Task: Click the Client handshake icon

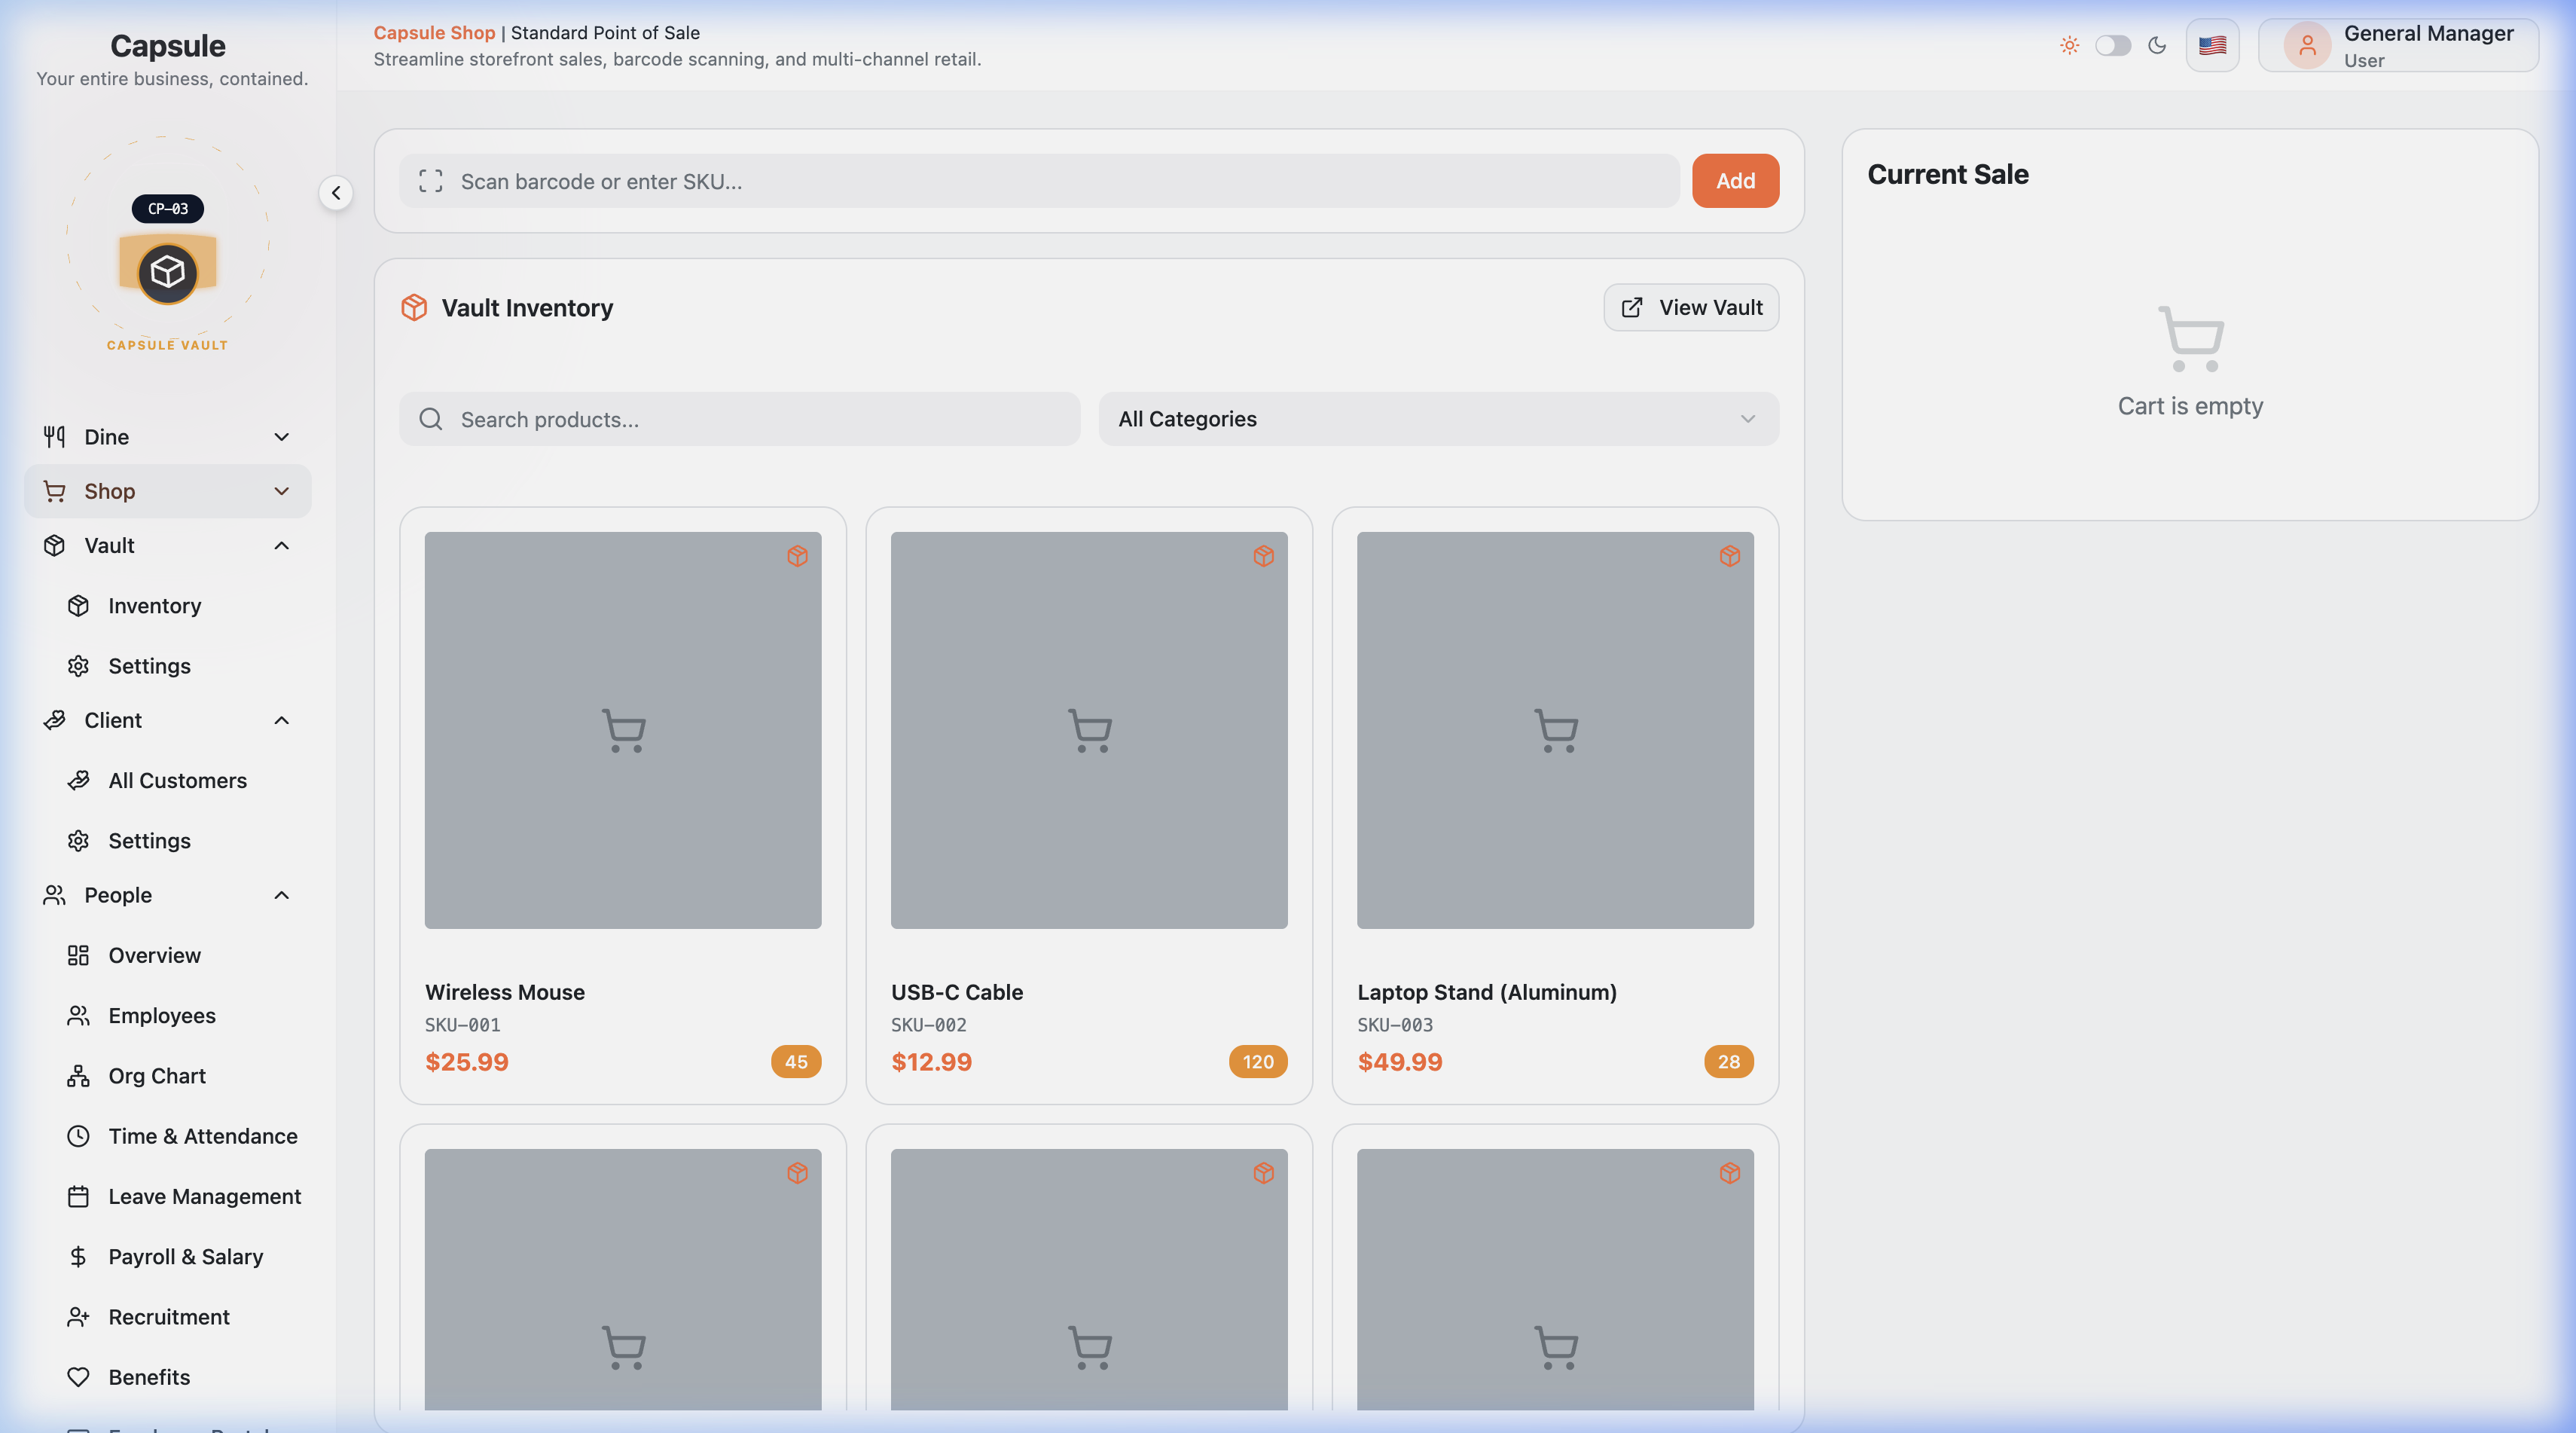Action: (54, 720)
